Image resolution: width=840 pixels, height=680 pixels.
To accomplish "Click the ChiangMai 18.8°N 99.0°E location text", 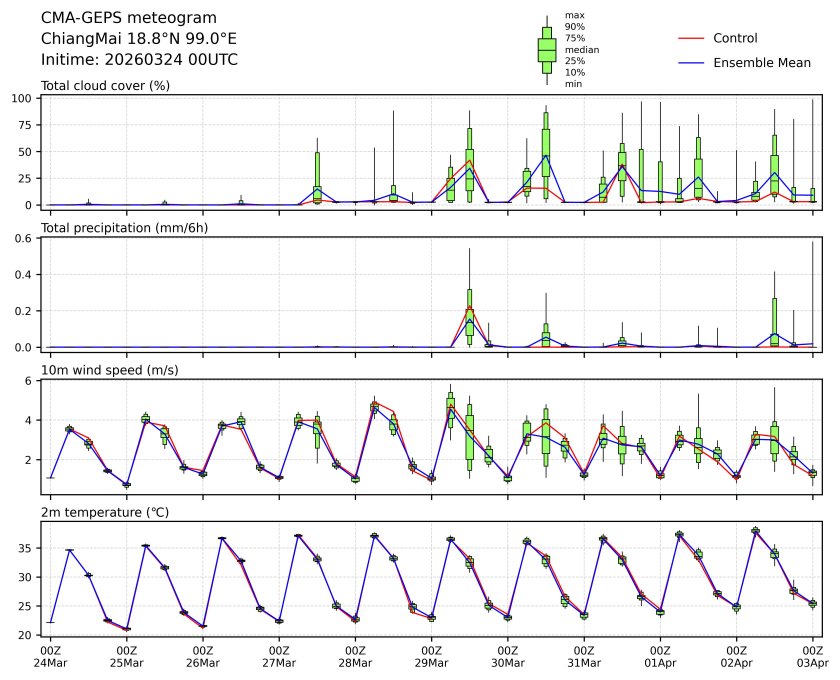I will pyautogui.click(x=138, y=39).
